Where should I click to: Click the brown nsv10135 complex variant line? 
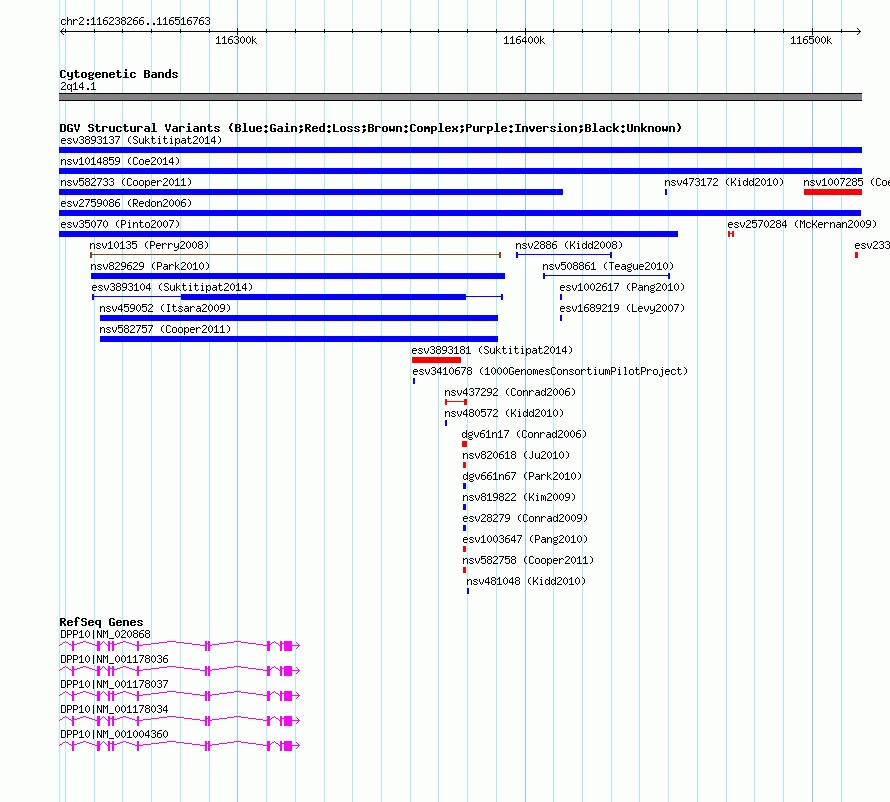(x=295, y=255)
